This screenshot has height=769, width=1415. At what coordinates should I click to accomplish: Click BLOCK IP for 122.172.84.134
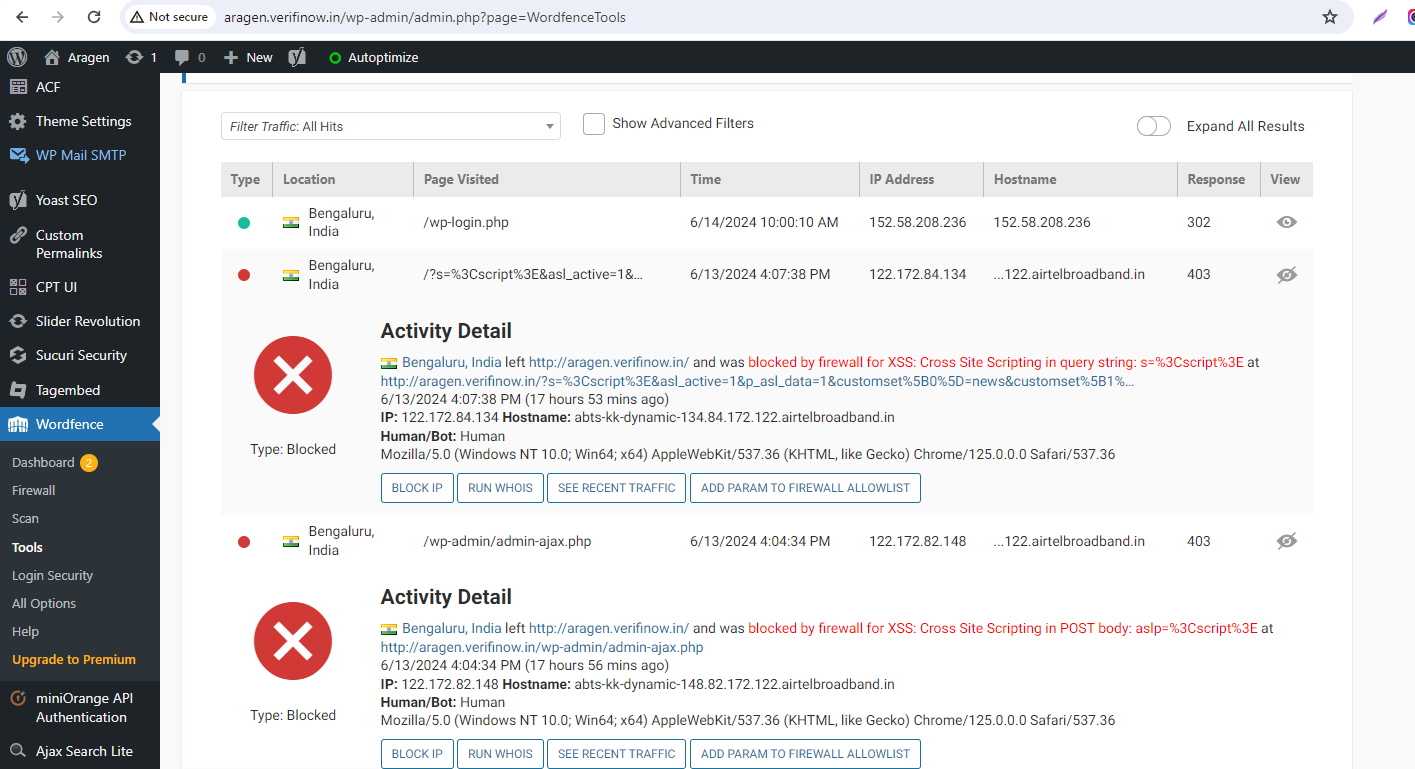[417, 488]
